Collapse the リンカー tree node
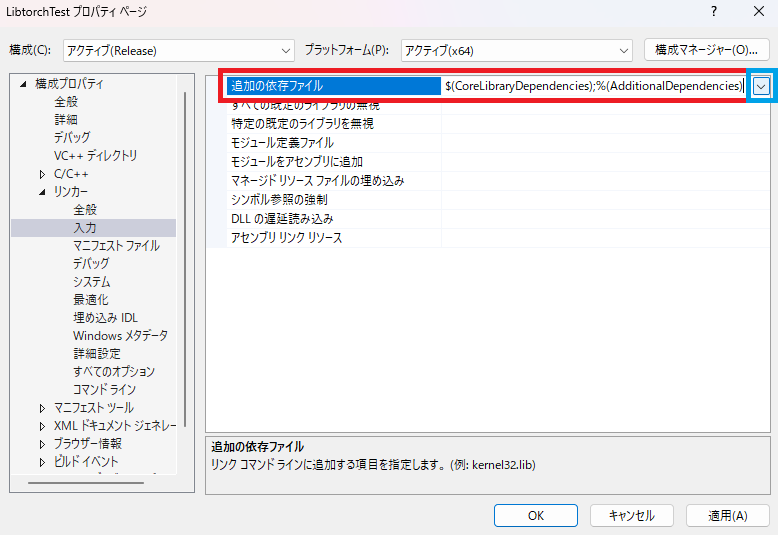This screenshot has height=535, width=778. coord(42,192)
